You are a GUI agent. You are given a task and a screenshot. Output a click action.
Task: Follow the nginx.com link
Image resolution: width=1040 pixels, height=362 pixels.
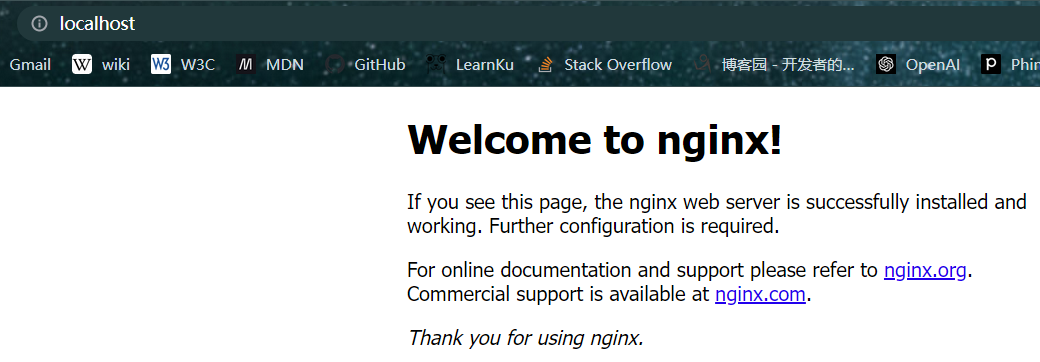(760, 294)
